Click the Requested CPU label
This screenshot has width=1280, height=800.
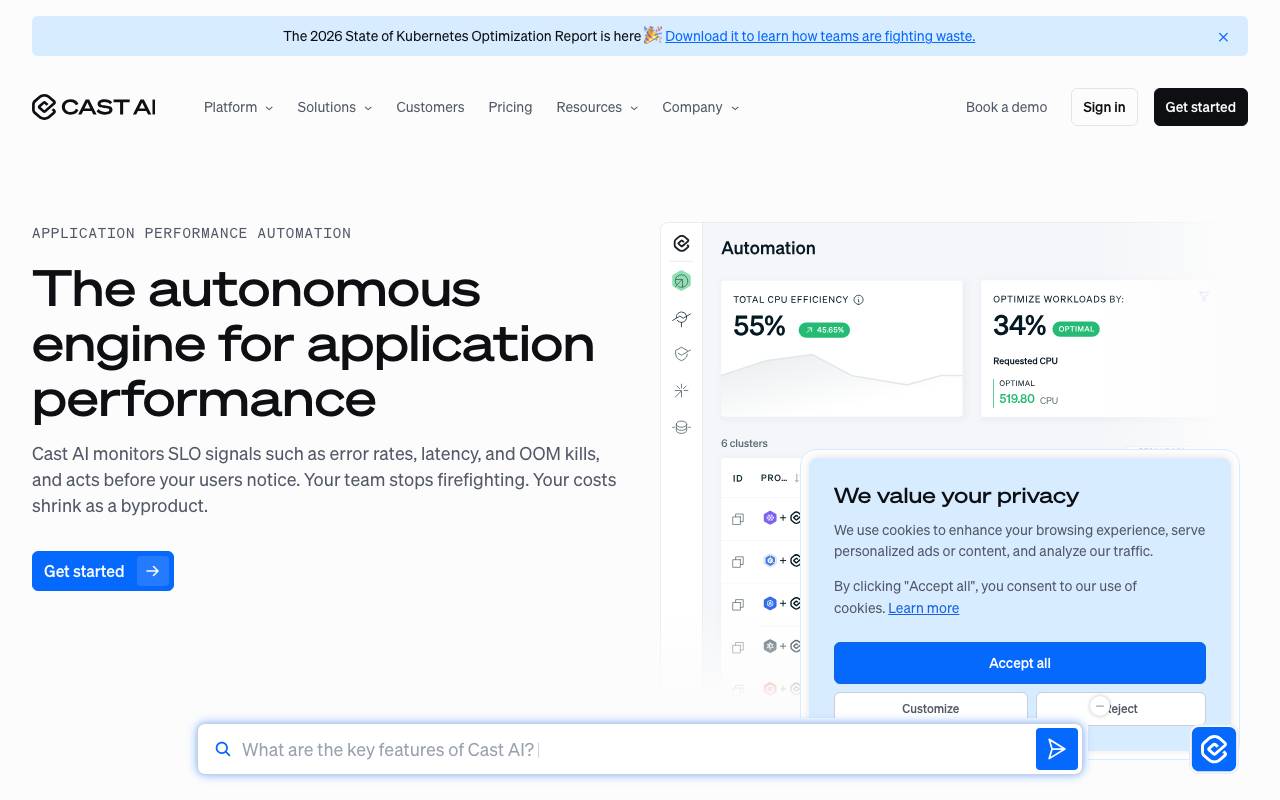(x=1025, y=361)
